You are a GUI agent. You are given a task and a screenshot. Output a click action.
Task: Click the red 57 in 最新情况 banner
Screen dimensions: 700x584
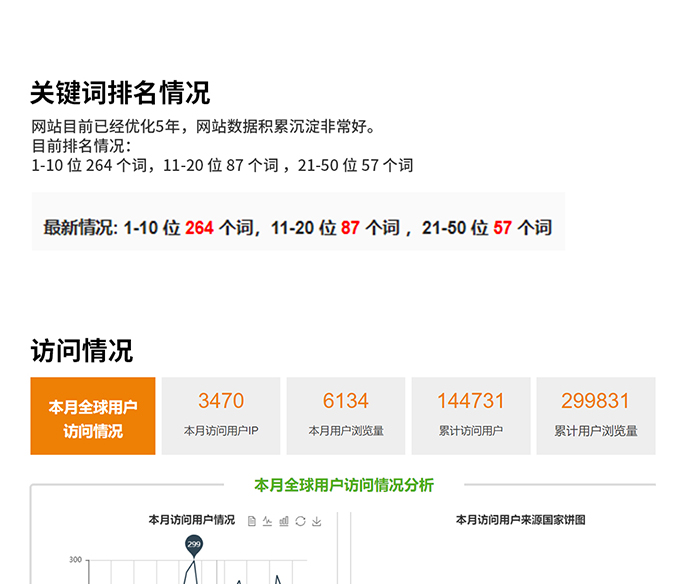pyautogui.click(x=503, y=228)
